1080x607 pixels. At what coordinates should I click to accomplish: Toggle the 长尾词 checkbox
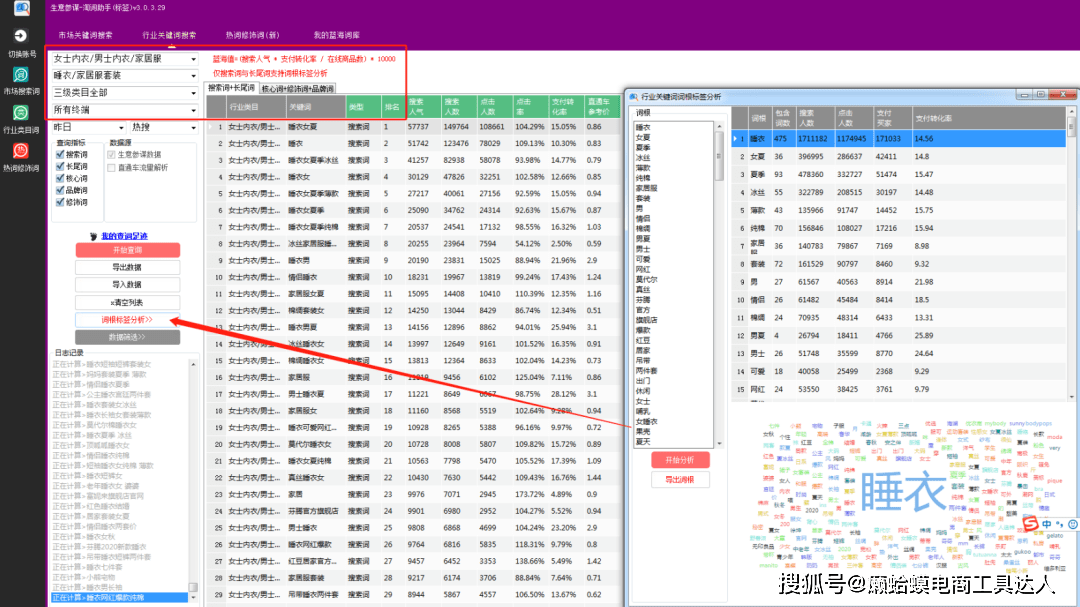[60, 167]
